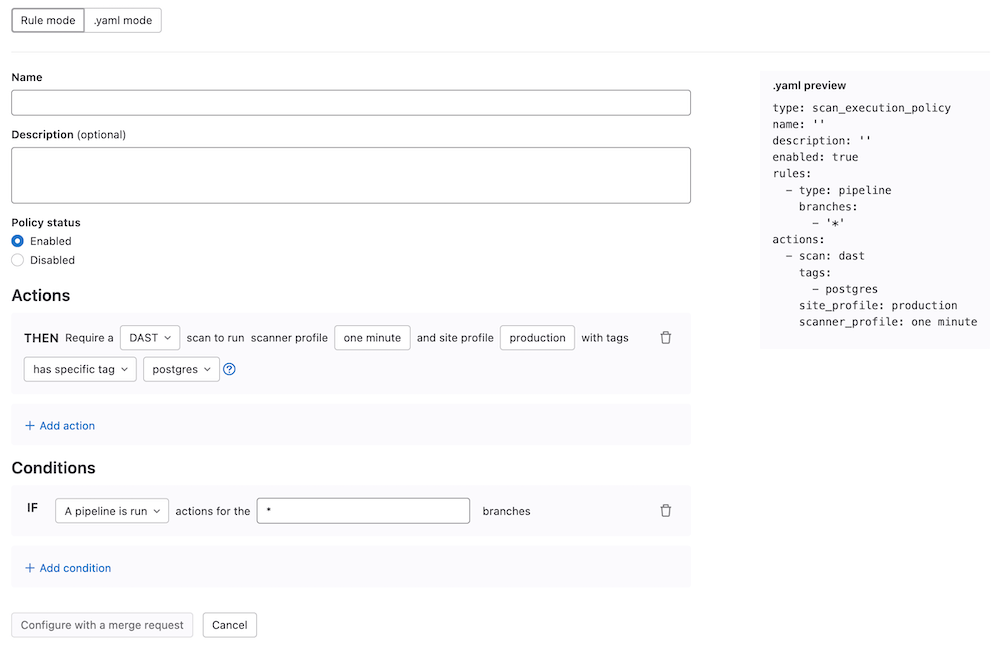Open the DAST scan type dropdown
This screenshot has width=999, height=647.
pos(149,338)
